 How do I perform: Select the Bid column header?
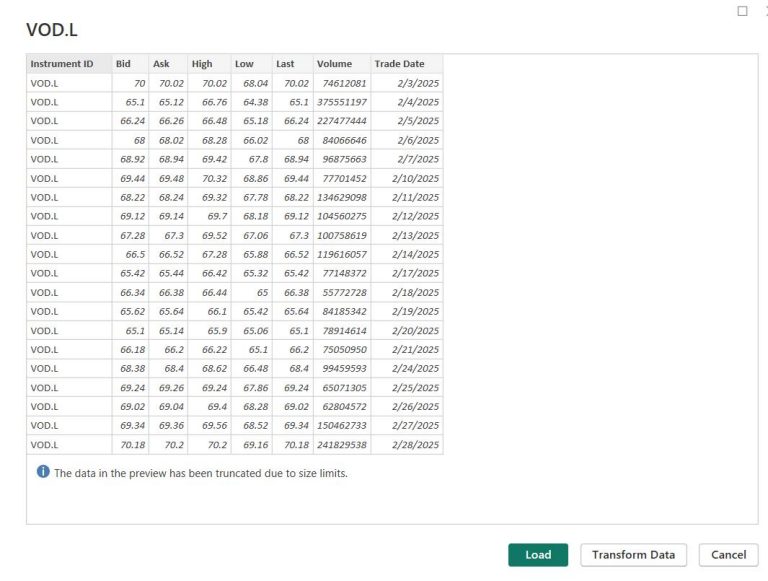[x=130, y=64]
